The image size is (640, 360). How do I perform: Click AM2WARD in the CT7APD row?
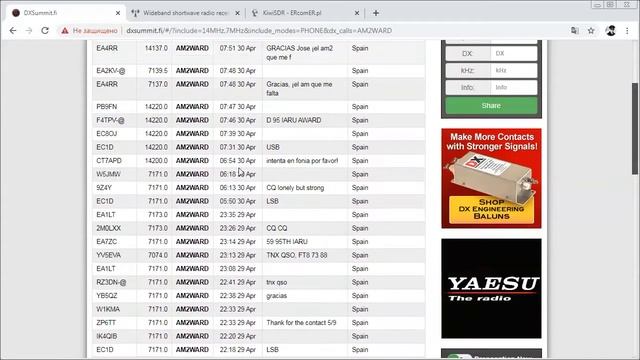[192, 160]
